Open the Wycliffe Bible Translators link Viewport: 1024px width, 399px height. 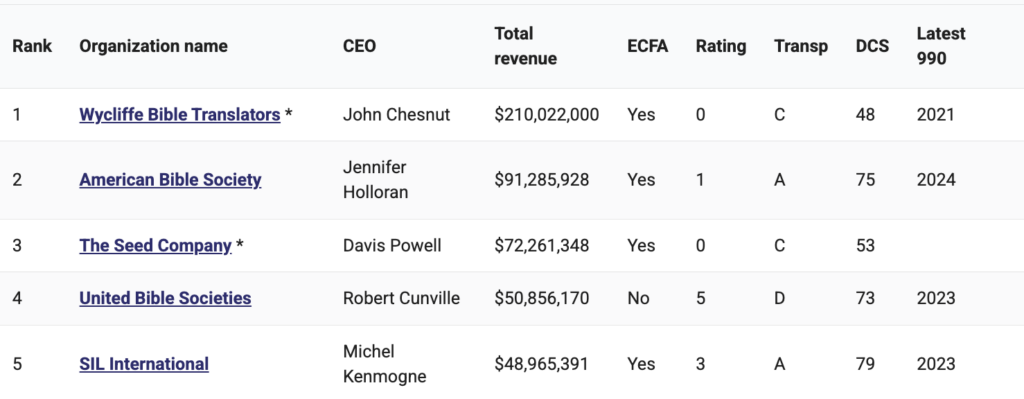(180, 115)
